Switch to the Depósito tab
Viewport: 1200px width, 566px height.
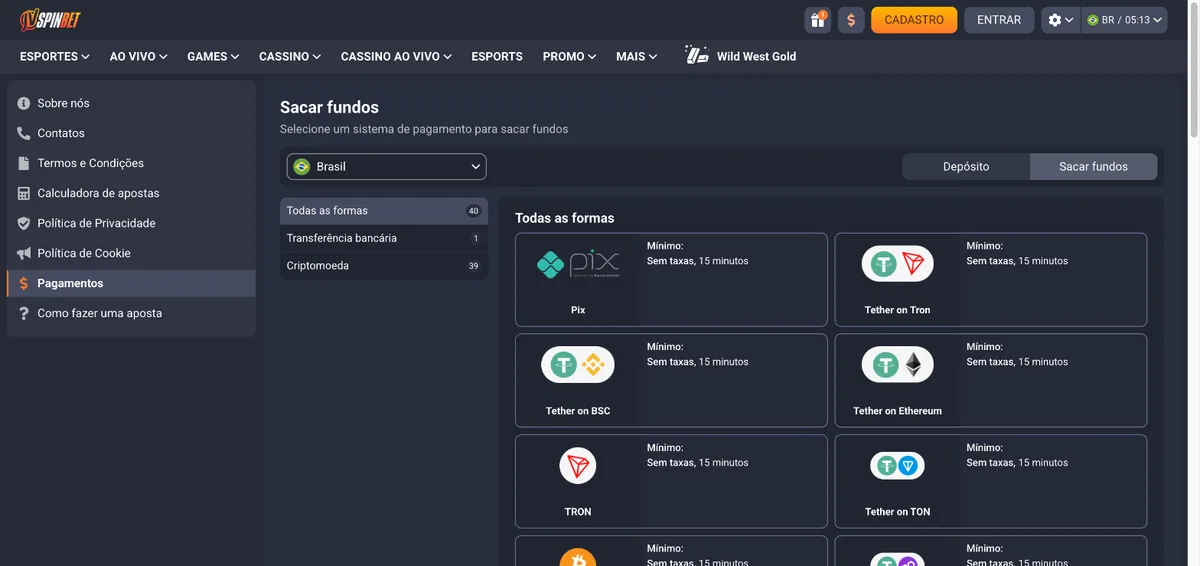click(x=966, y=167)
